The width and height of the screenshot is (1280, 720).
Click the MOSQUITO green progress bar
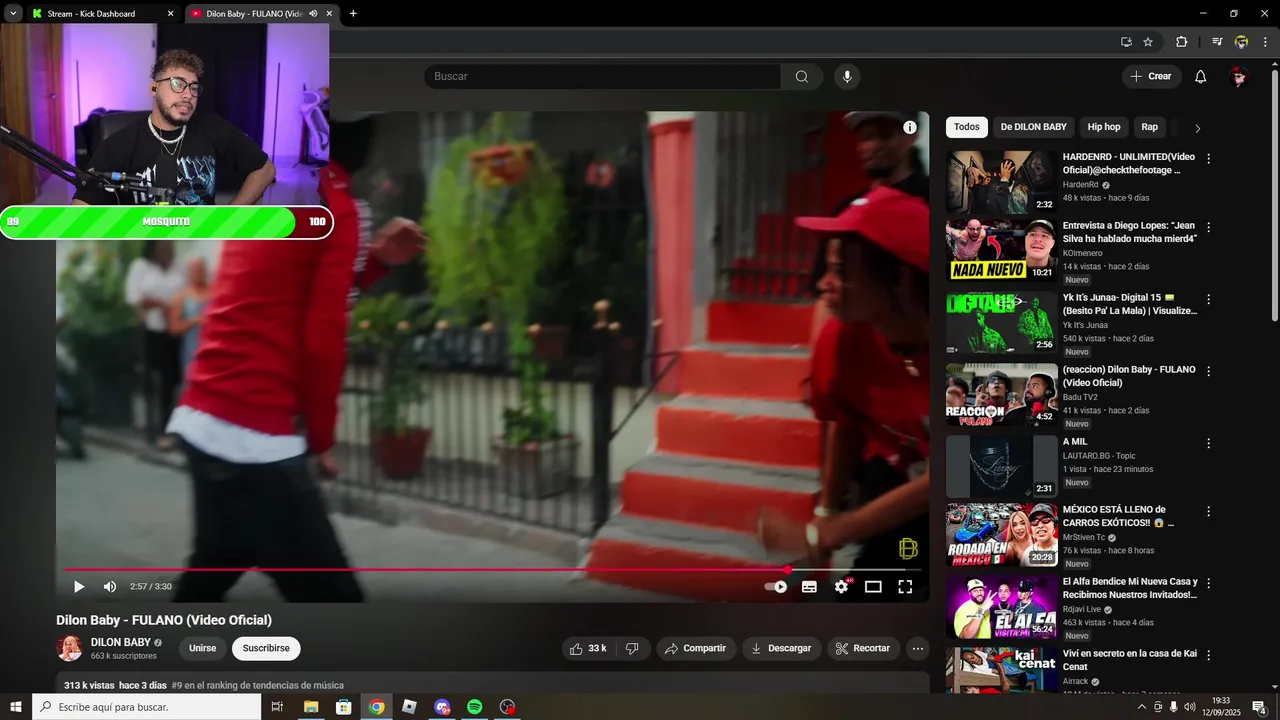pyautogui.click(x=166, y=222)
